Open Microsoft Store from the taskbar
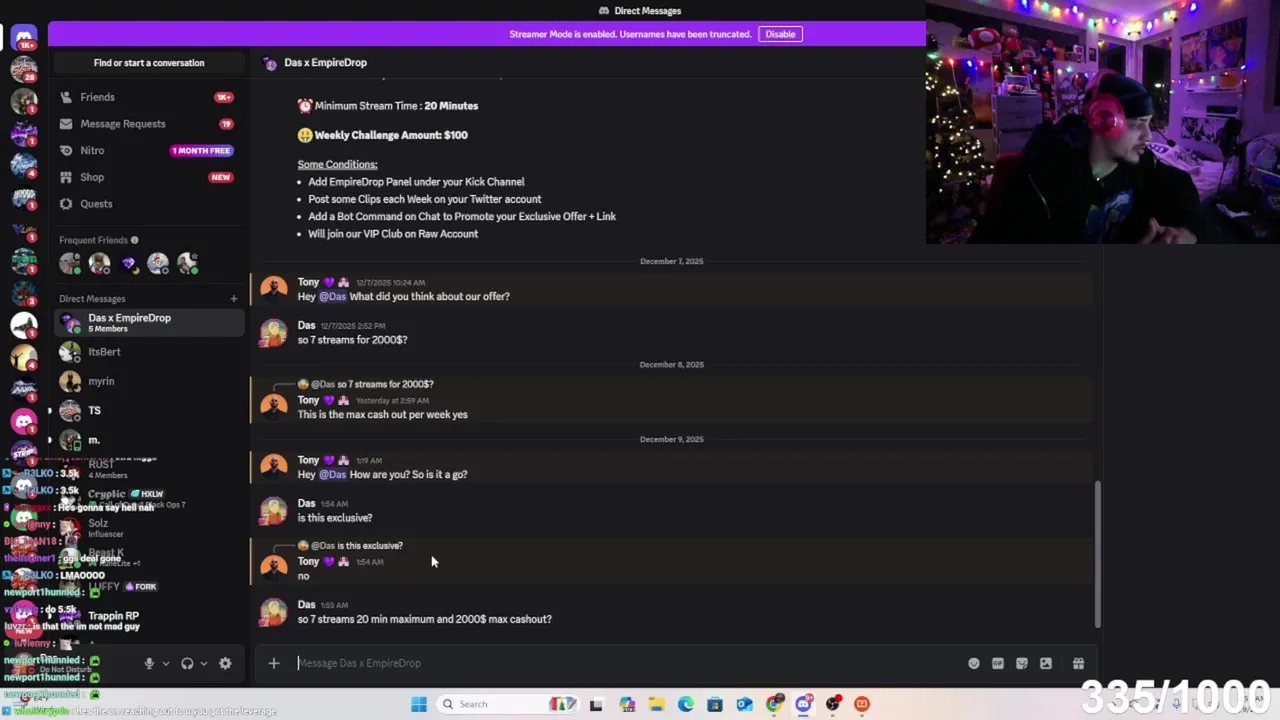The image size is (1280, 720). pyautogui.click(x=715, y=704)
